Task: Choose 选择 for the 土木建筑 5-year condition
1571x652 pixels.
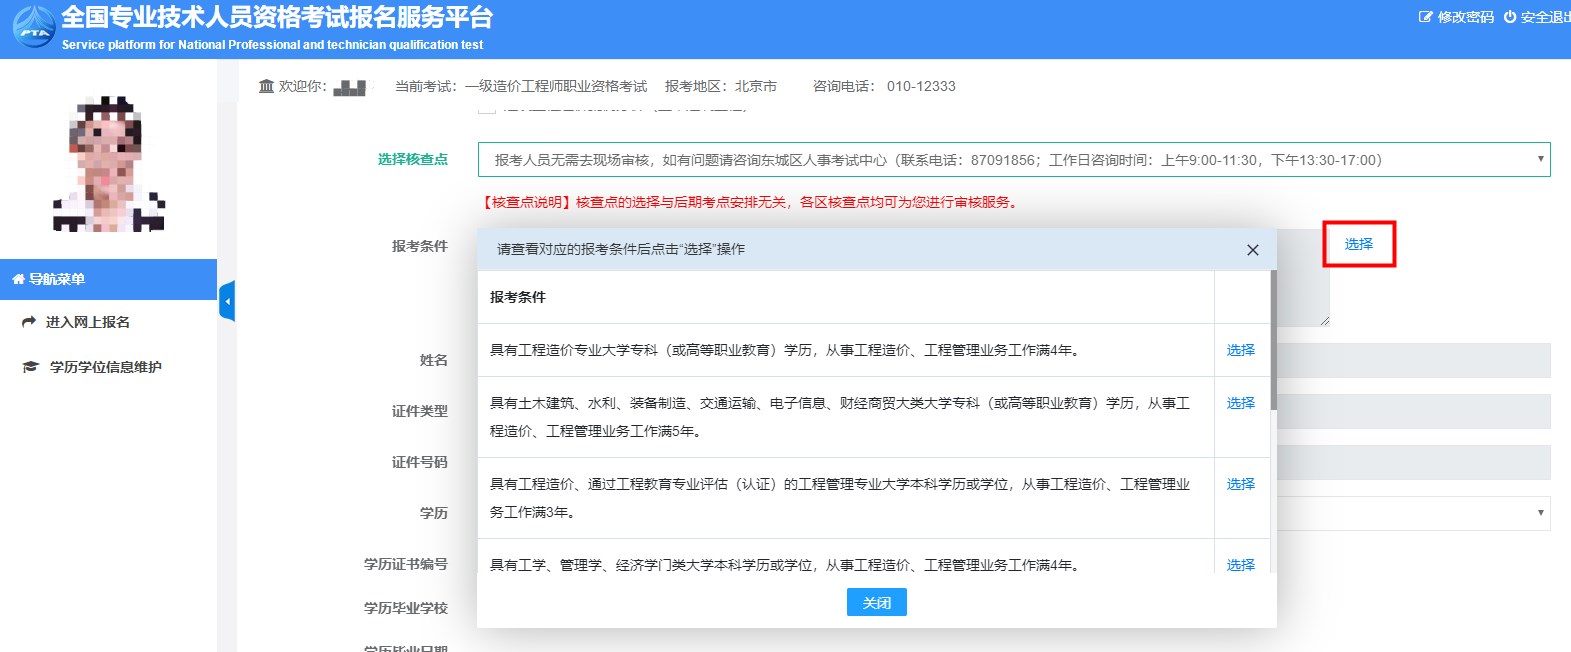Action: coord(1240,403)
